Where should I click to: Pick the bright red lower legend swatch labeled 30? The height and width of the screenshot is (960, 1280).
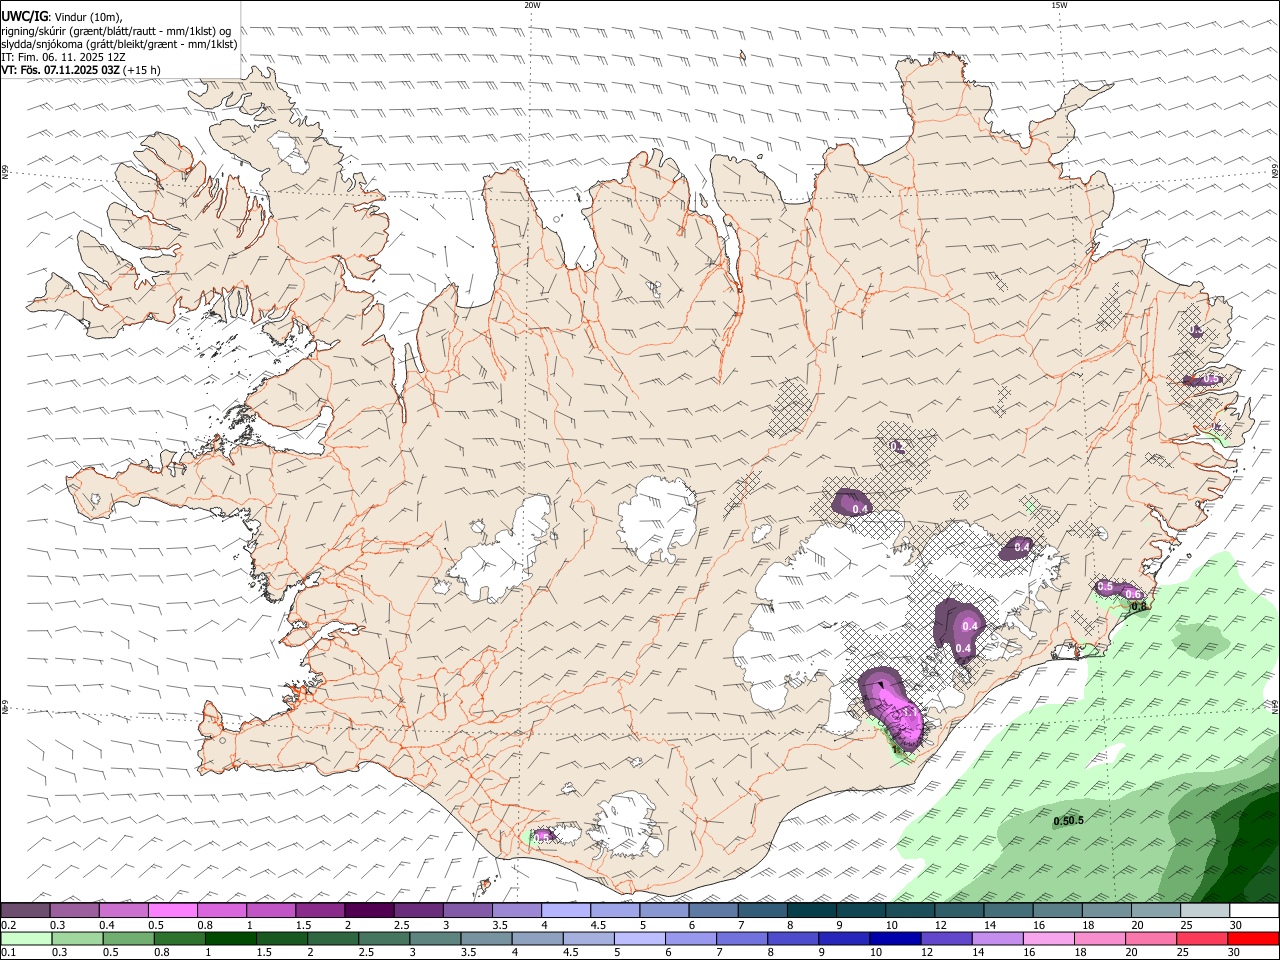pyautogui.click(x=1253, y=939)
